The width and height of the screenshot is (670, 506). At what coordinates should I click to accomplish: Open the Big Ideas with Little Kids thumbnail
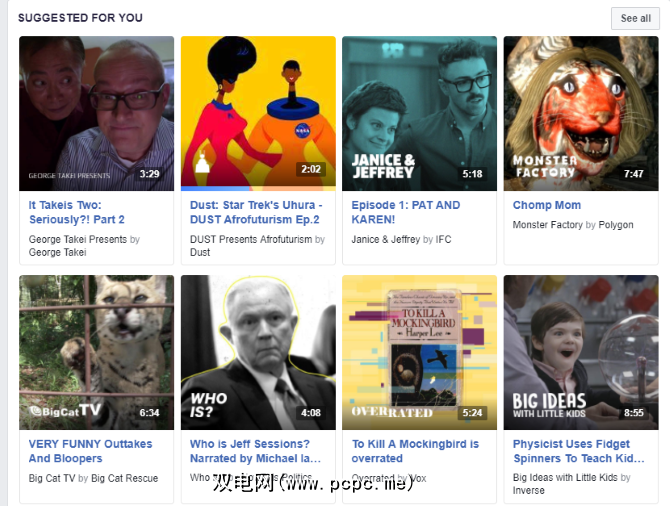pos(581,352)
